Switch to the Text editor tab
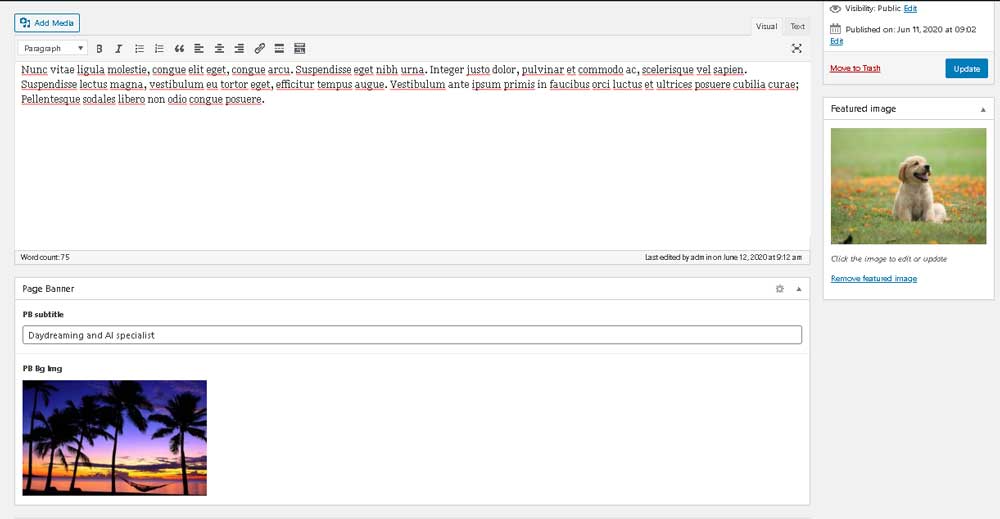The height and width of the screenshot is (519, 1000). click(x=797, y=27)
